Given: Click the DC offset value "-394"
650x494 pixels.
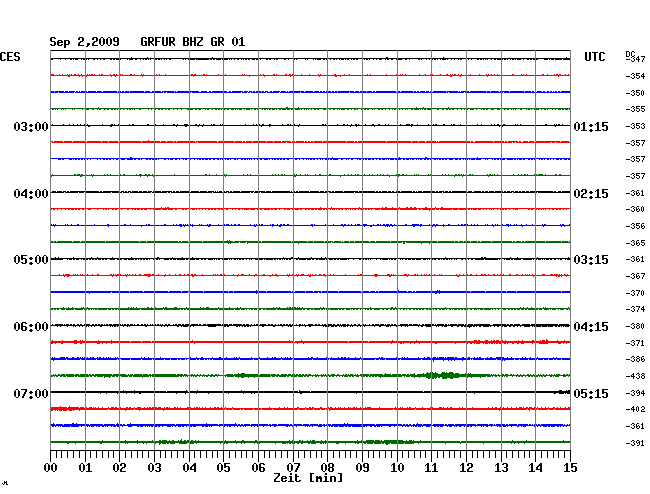Looking at the screenshot, I should pyautogui.click(x=635, y=393).
